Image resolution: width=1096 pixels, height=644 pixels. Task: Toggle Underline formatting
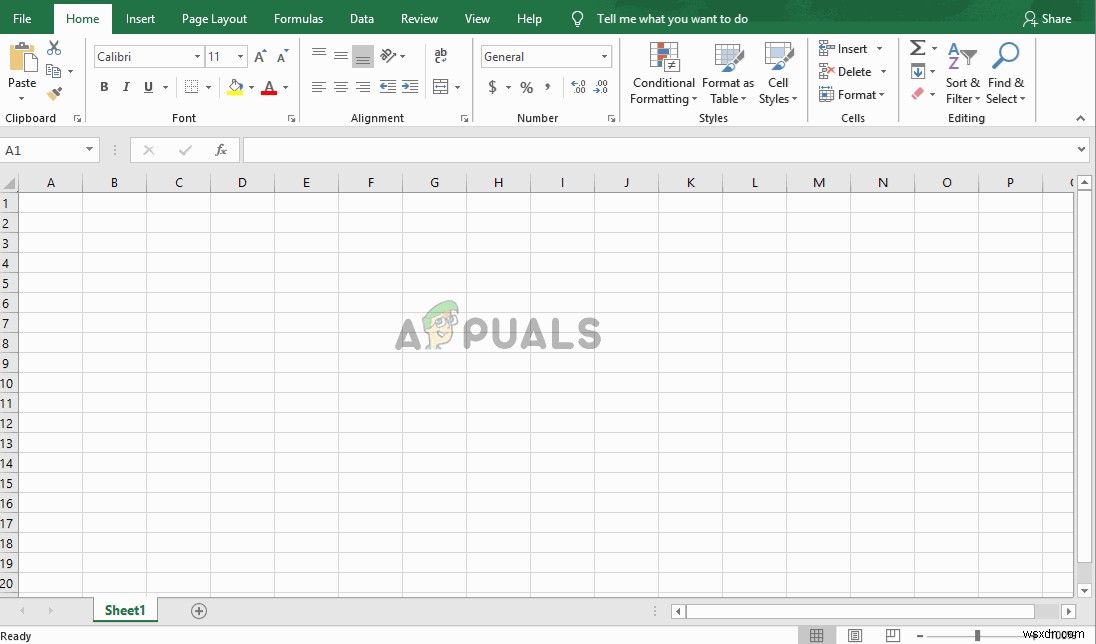[x=148, y=87]
